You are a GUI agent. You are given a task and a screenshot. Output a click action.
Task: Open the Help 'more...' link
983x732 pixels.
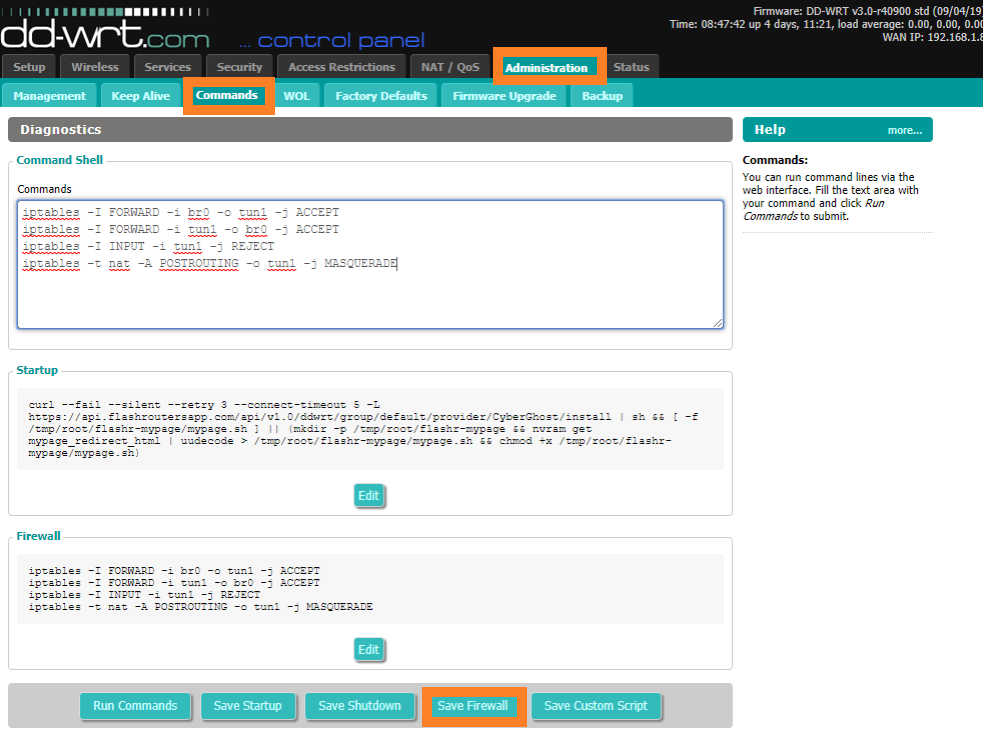(905, 130)
